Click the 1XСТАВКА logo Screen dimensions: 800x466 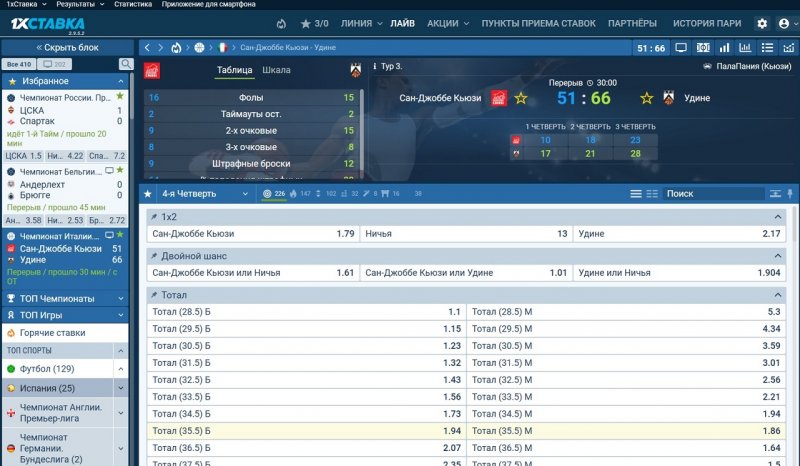47,23
